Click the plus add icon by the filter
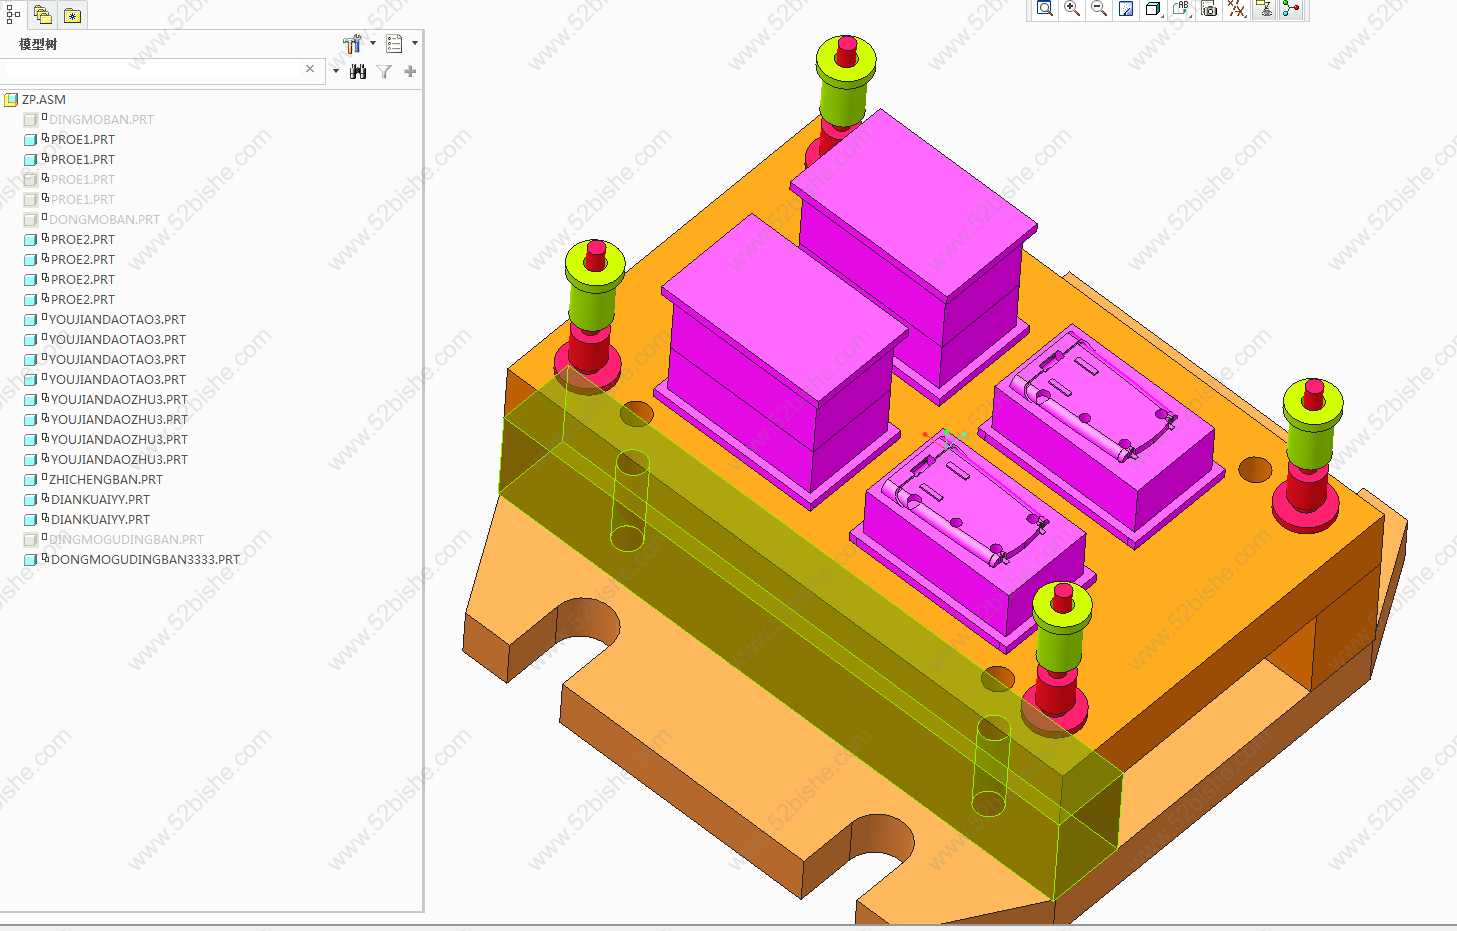Viewport: 1457px width, 931px height. tap(410, 71)
